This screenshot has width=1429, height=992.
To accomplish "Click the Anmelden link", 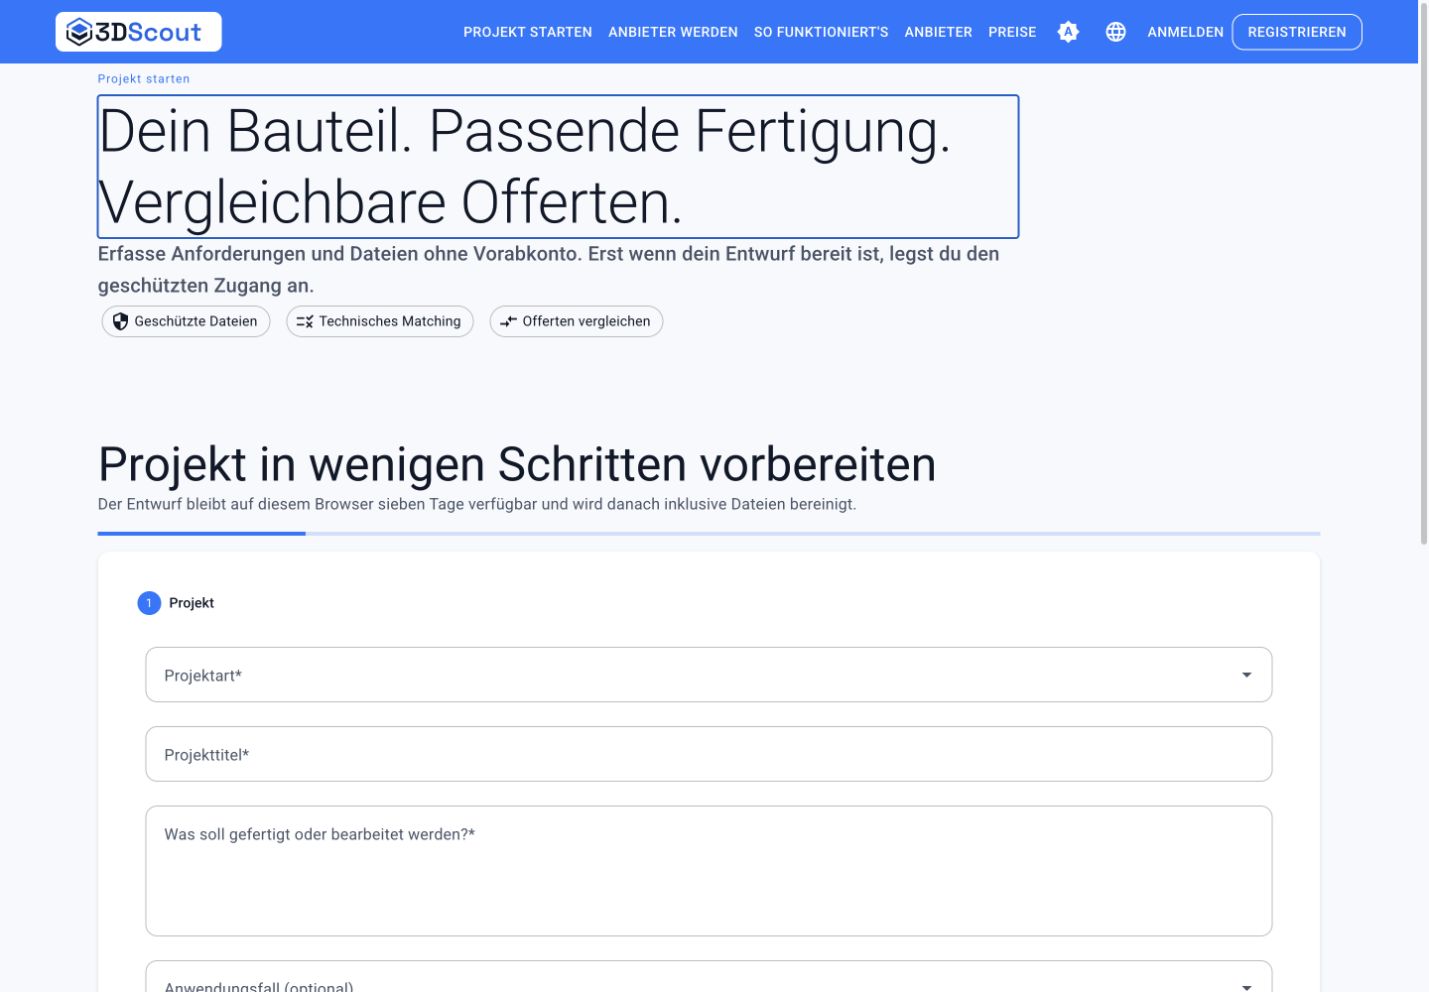I will (1185, 32).
